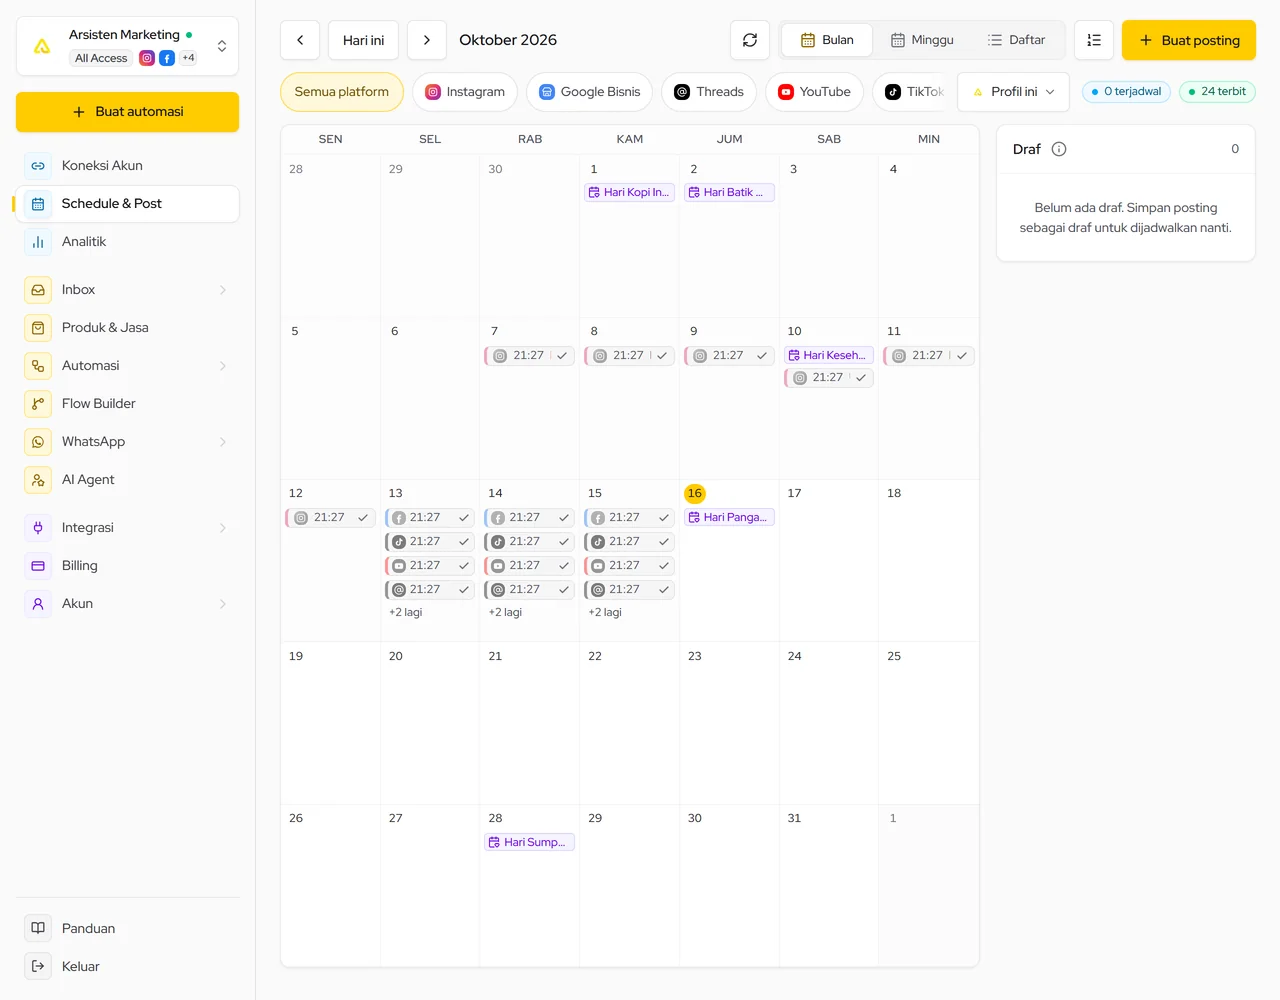Switch to Bulan view
The width and height of the screenshot is (1280, 1000).
[x=827, y=40]
